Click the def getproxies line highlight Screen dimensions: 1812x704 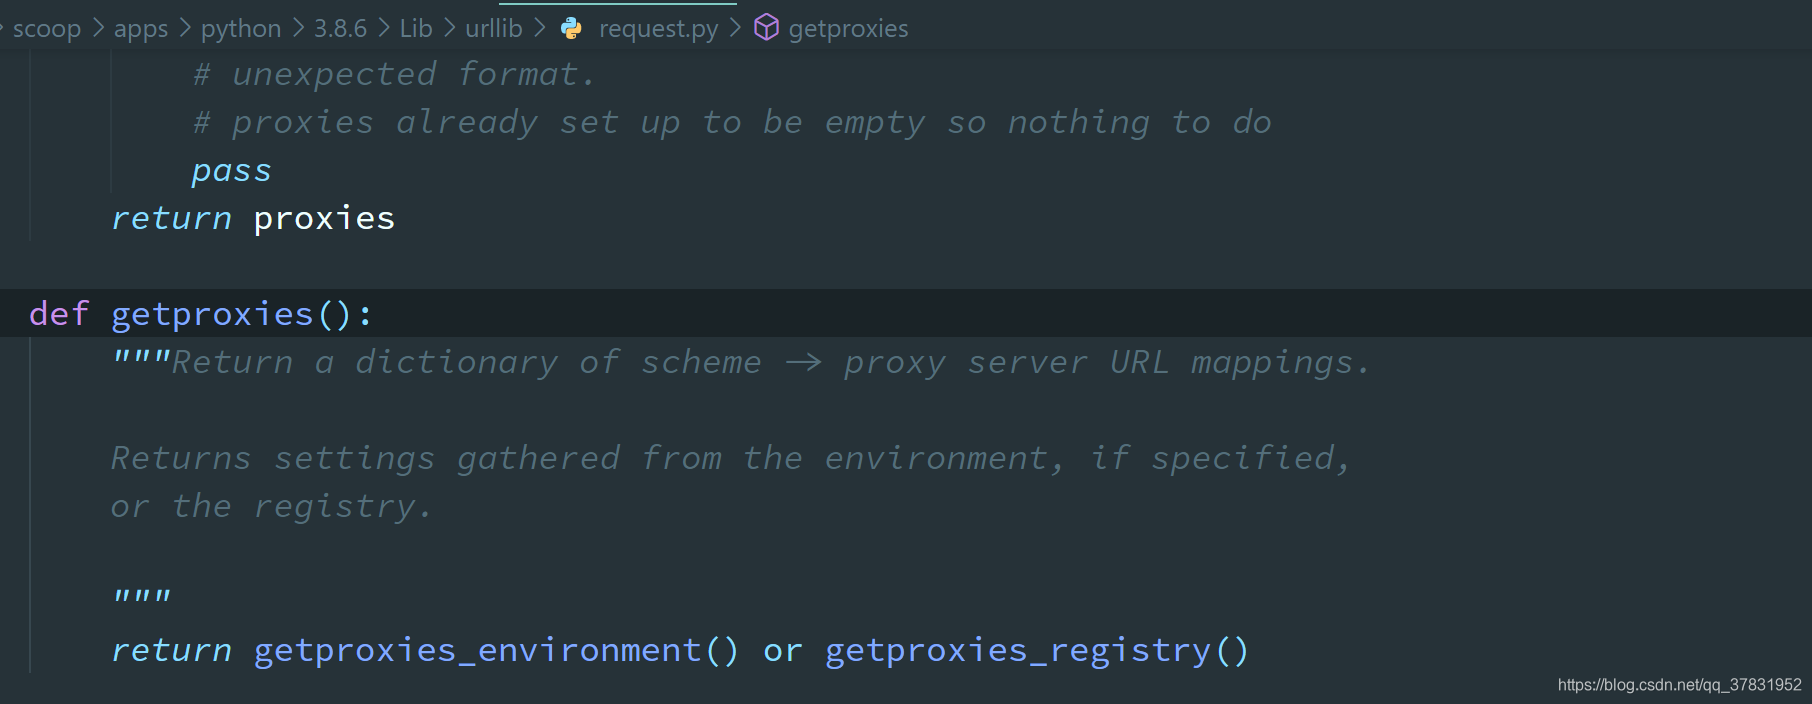(200, 313)
